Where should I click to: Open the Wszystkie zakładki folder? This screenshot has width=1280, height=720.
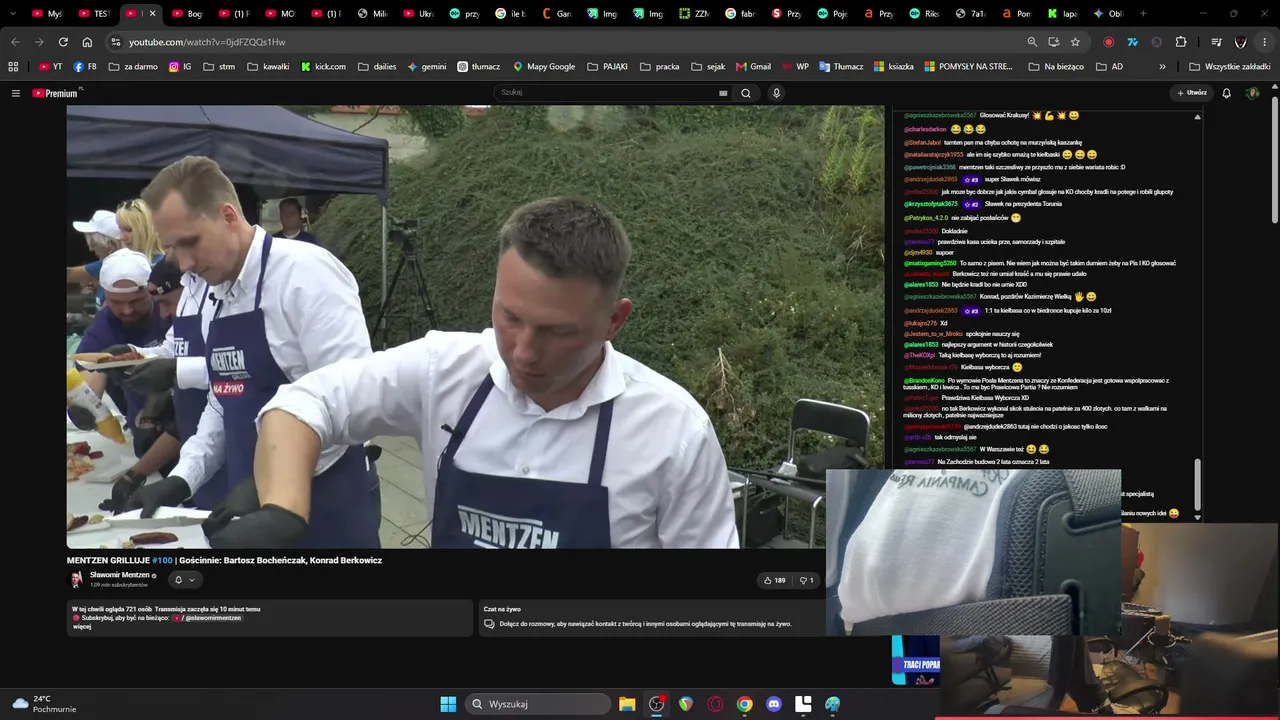1230,67
